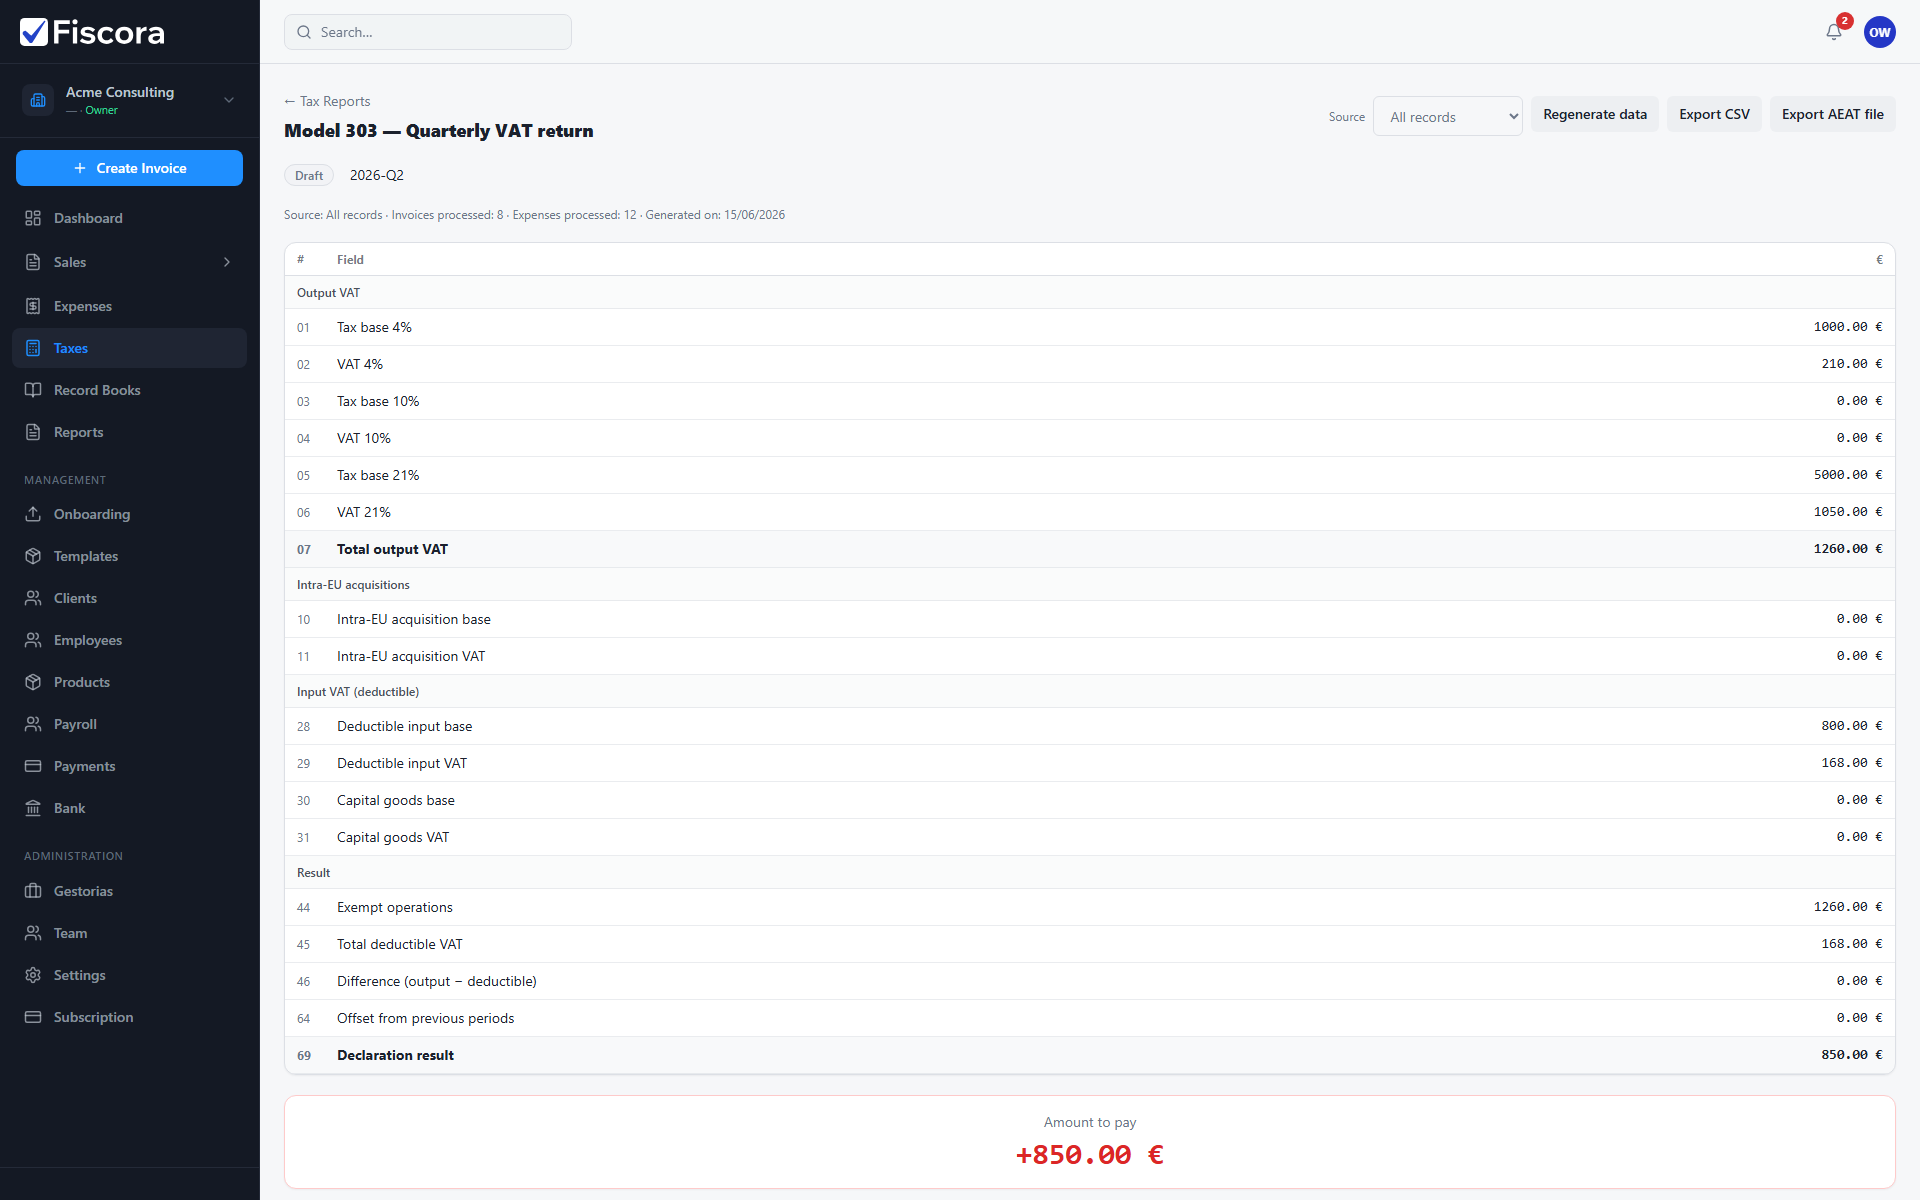This screenshot has height=1200, width=1920.
Task: Go back to Tax Reports
Action: point(327,101)
